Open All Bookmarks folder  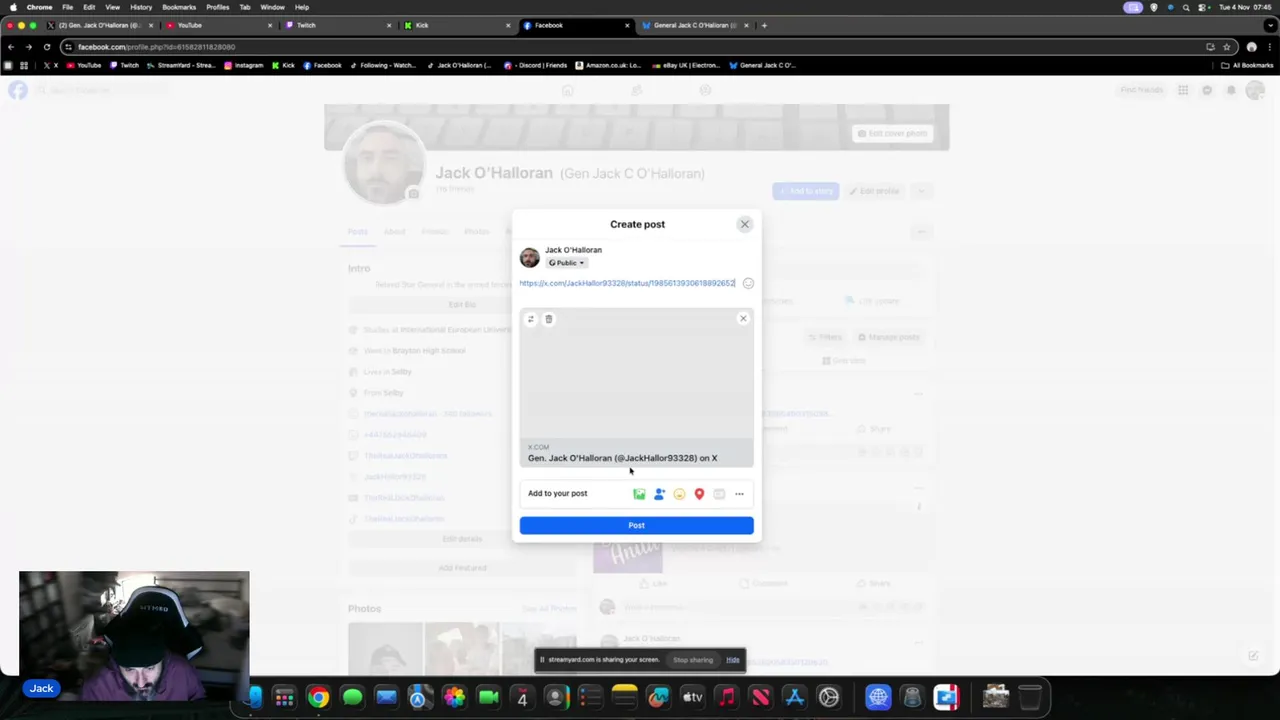1246,65
